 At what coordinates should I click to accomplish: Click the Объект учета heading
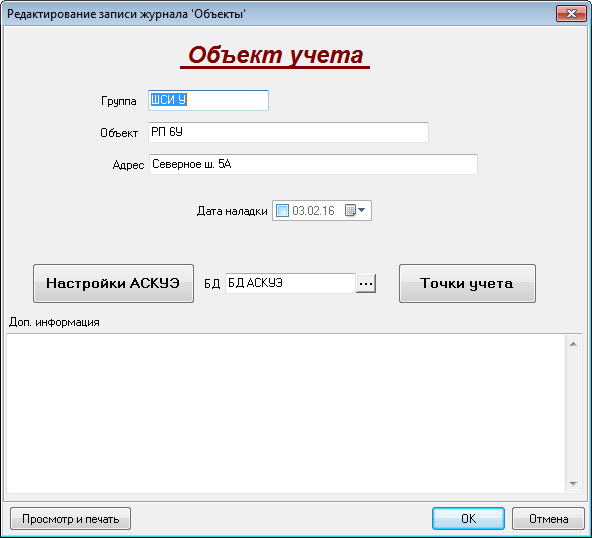pos(275,55)
